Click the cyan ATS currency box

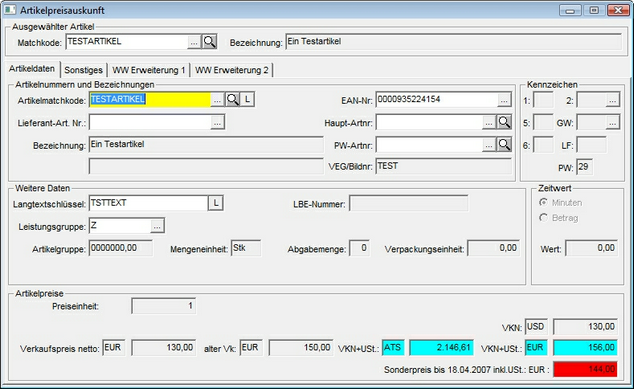(393, 347)
